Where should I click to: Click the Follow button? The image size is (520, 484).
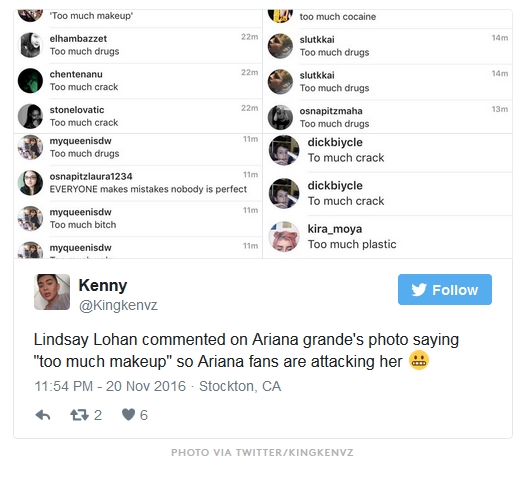tap(445, 289)
